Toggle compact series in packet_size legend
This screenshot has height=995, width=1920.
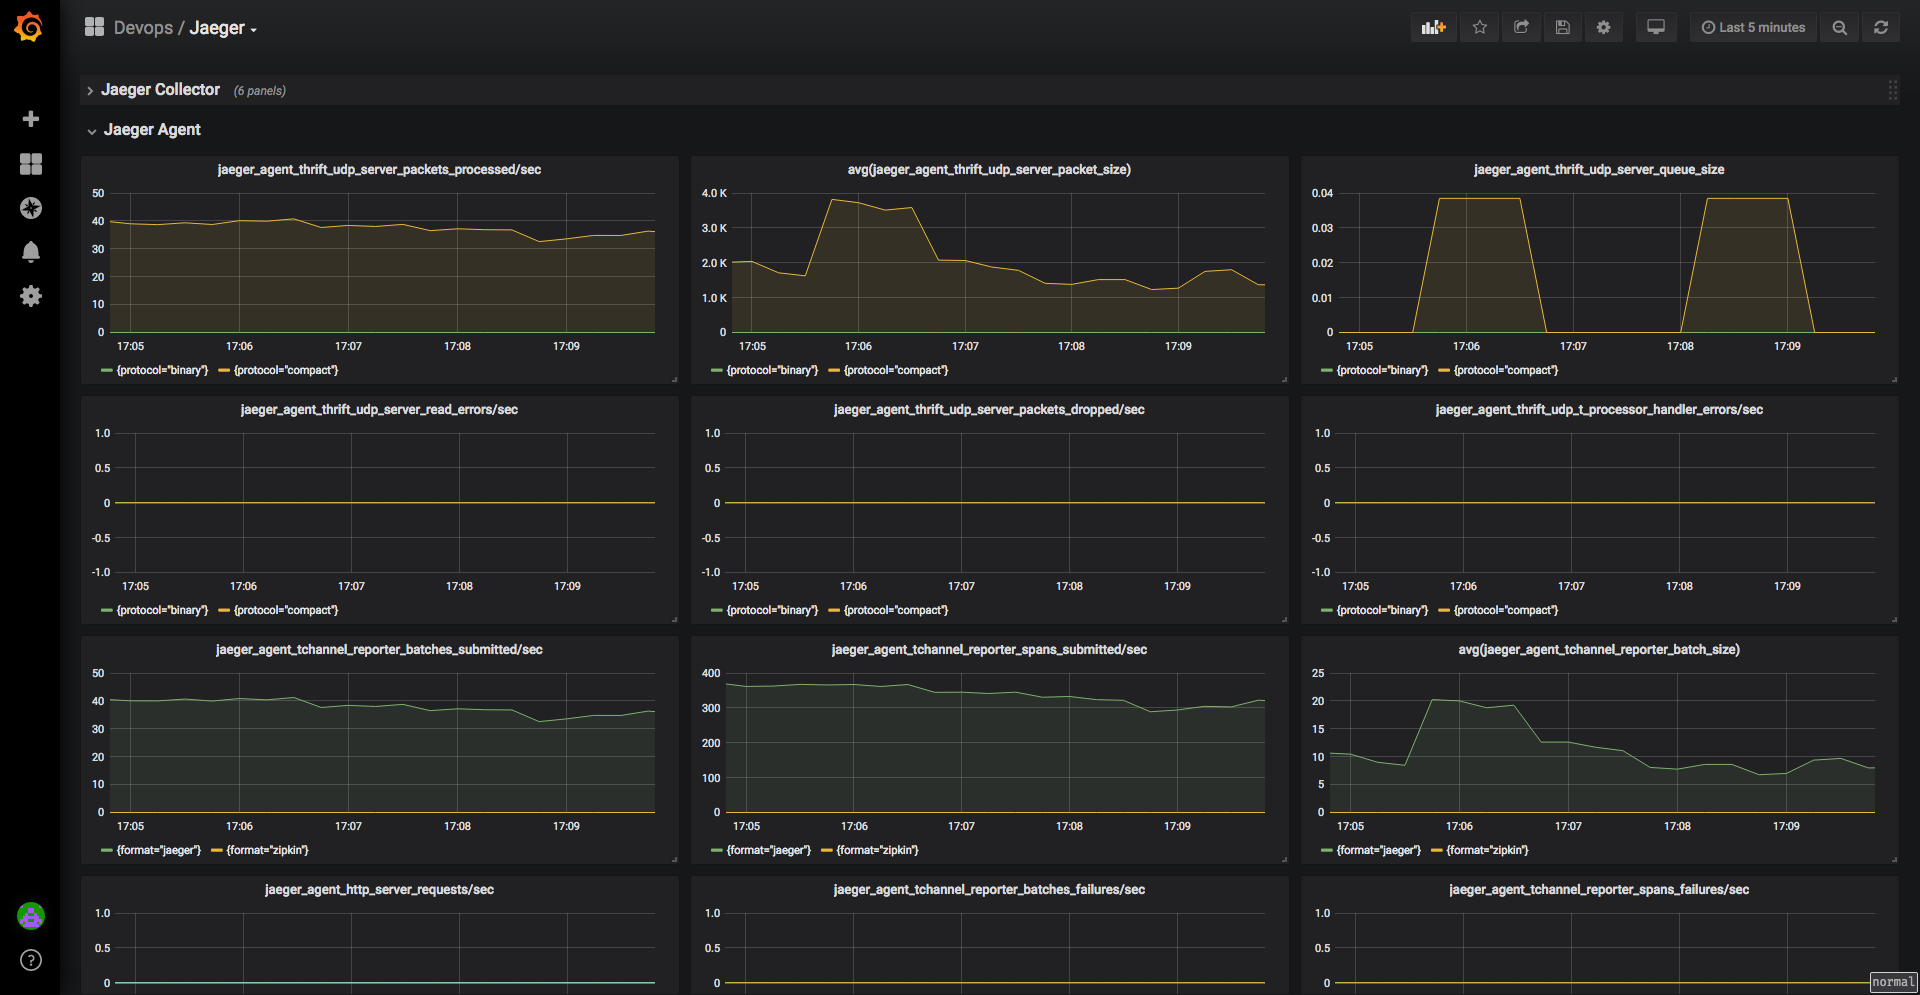896,371
